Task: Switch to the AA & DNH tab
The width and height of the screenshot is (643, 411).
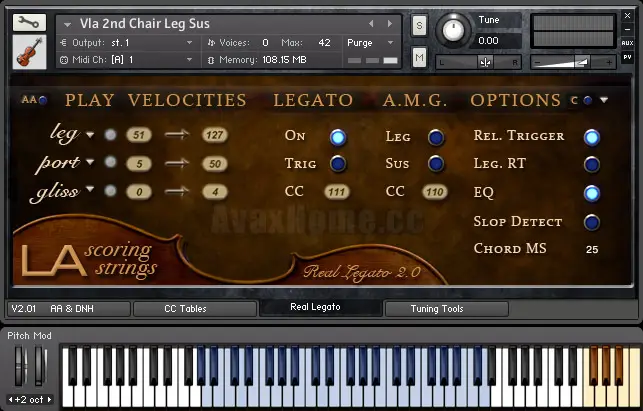Action: click(69, 308)
